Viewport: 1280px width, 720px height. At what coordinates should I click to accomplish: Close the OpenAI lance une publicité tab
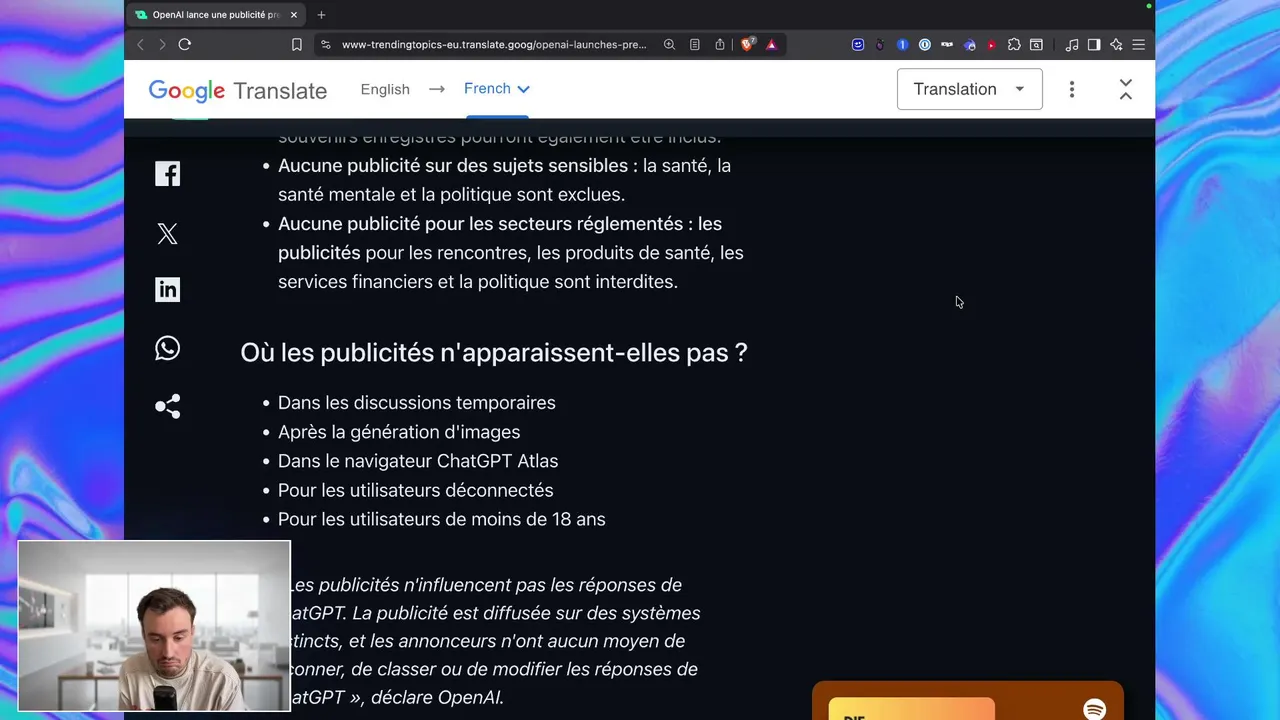tap(294, 15)
